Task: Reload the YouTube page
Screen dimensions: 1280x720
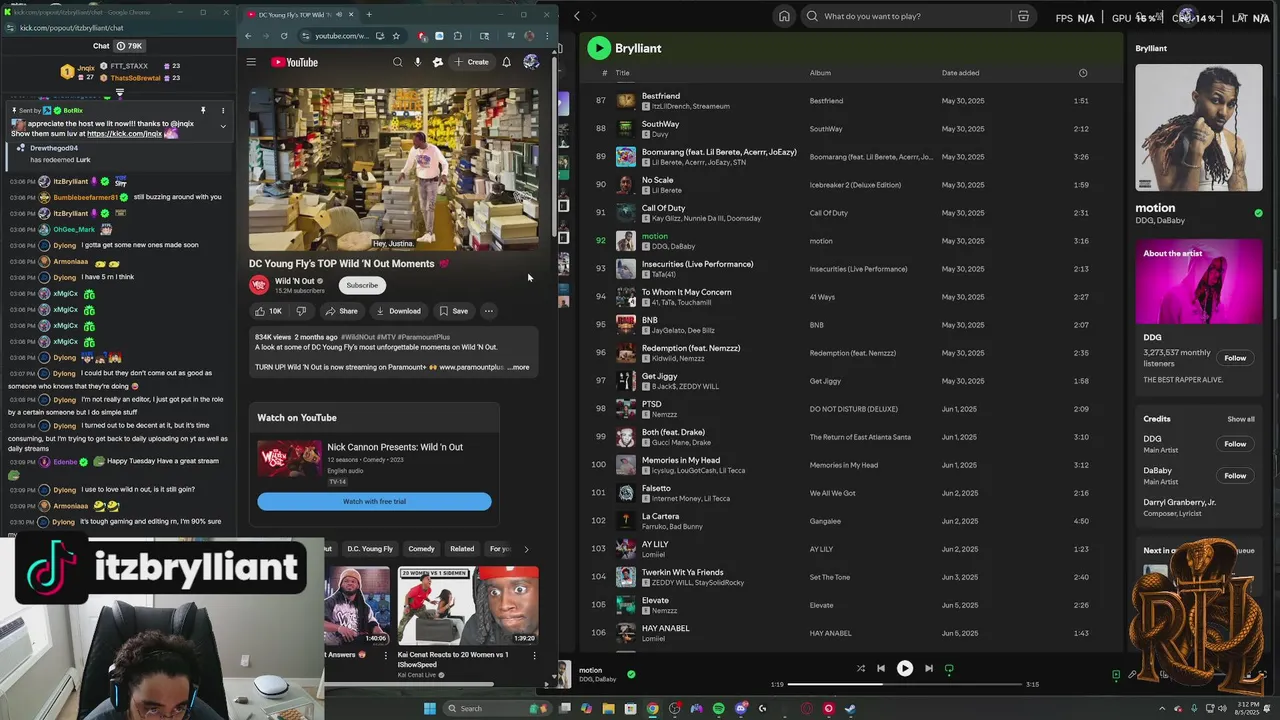Action: [x=284, y=36]
